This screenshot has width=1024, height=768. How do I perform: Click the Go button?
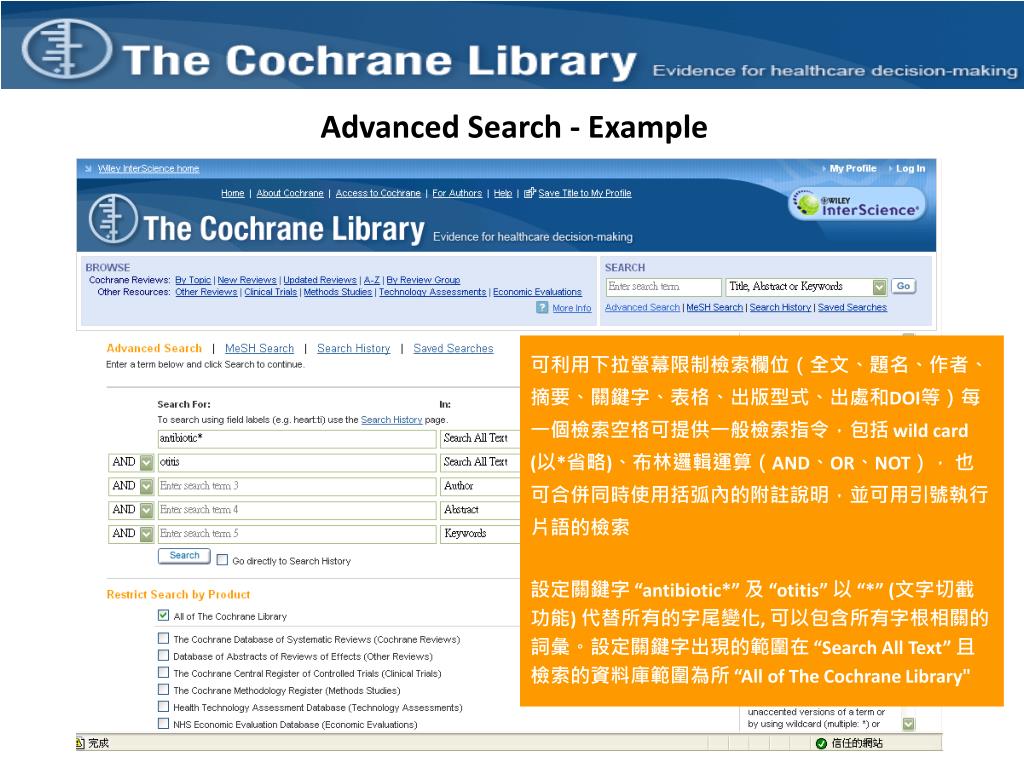(903, 286)
